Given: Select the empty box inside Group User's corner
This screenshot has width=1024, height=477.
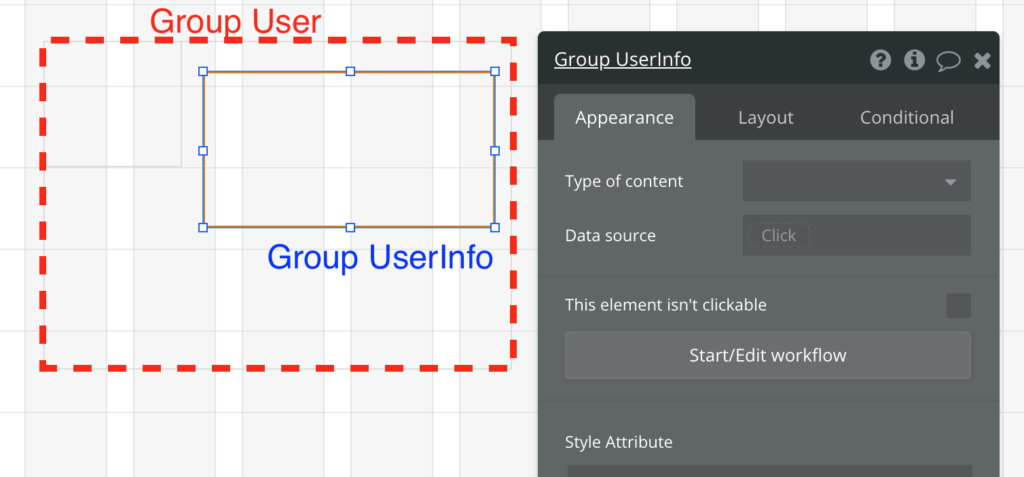Looking at the screenshot, I should coord(113,104).
